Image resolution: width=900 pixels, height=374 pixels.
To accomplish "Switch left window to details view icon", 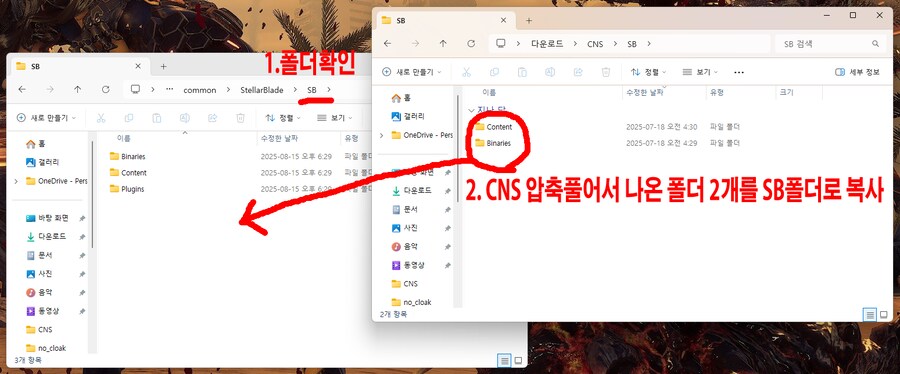I will [x=505, y=360].
